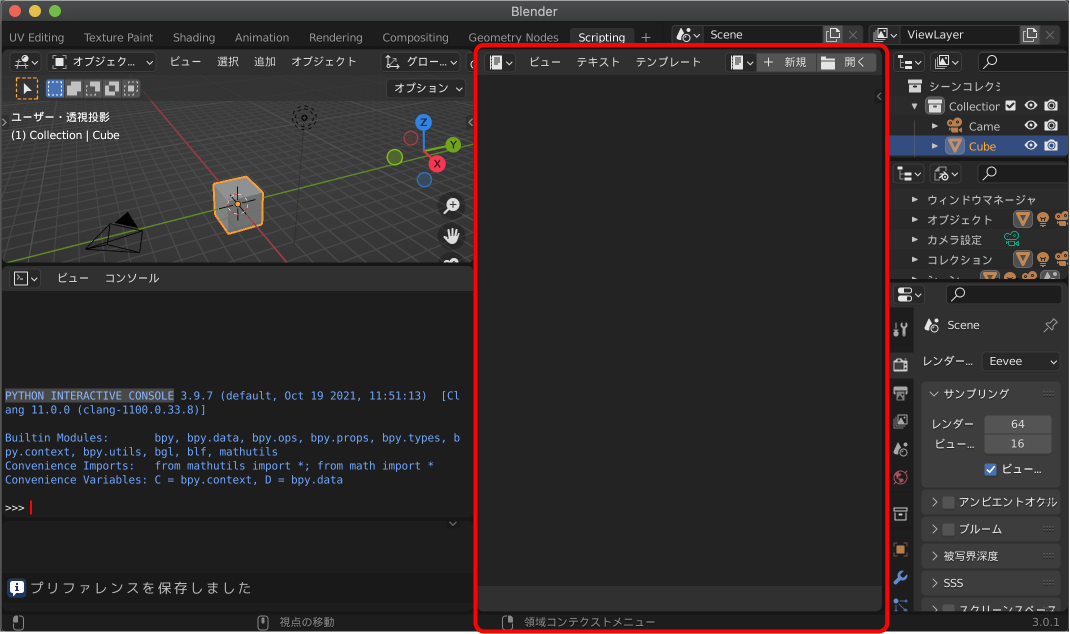This screenshot has width=1070, height=634.
Task: Disable the ビュー denoising checkbox under Sampling
Action: coord(992,471)
